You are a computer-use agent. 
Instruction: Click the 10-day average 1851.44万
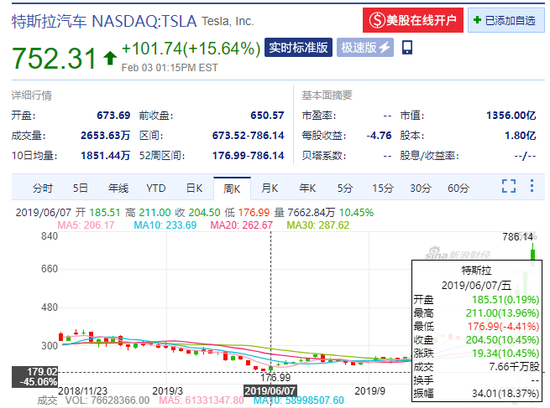[105, 155]
